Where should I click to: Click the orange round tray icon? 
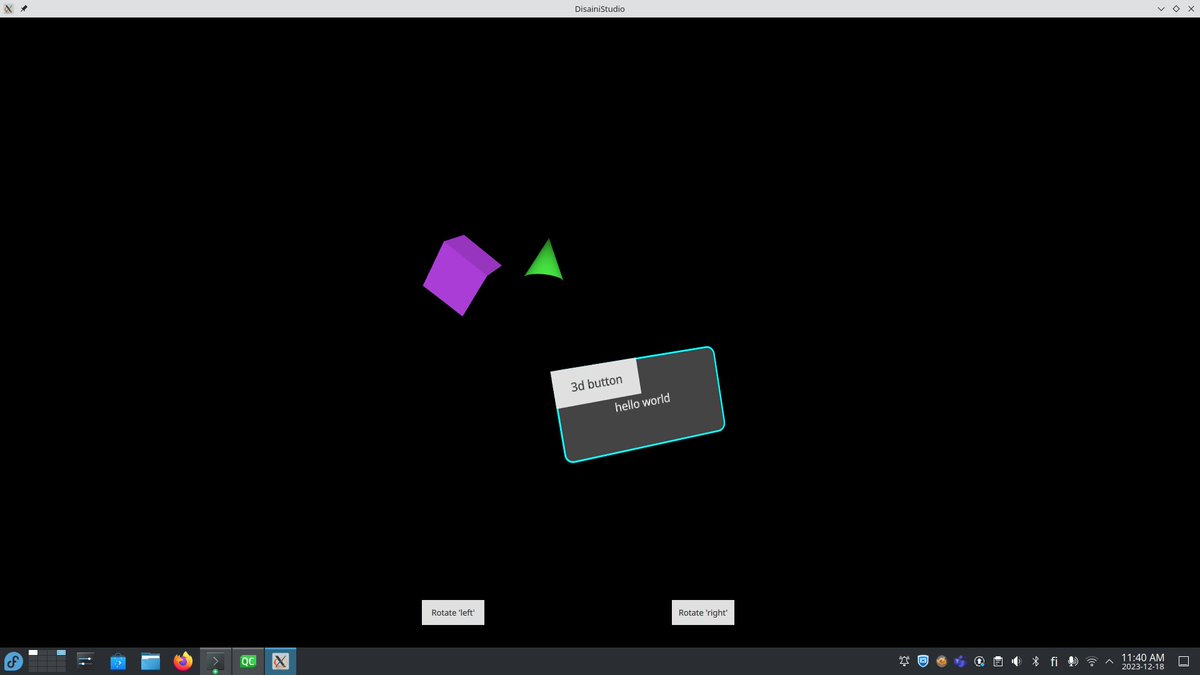pyautogui.click(x=941, y=661)
